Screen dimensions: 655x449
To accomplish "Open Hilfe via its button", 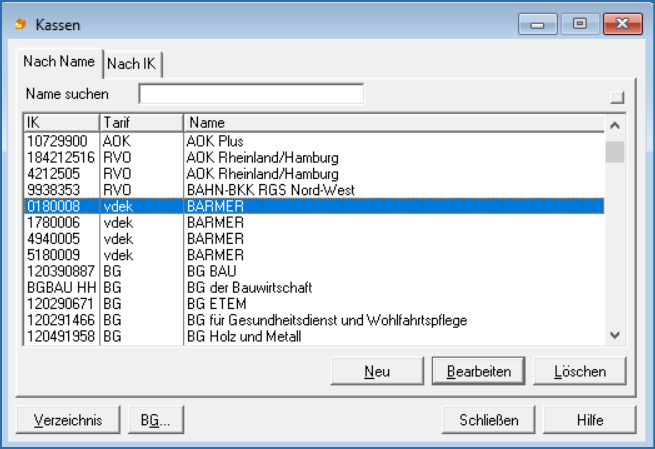I will pyautogui.click(x=590, y=420).
